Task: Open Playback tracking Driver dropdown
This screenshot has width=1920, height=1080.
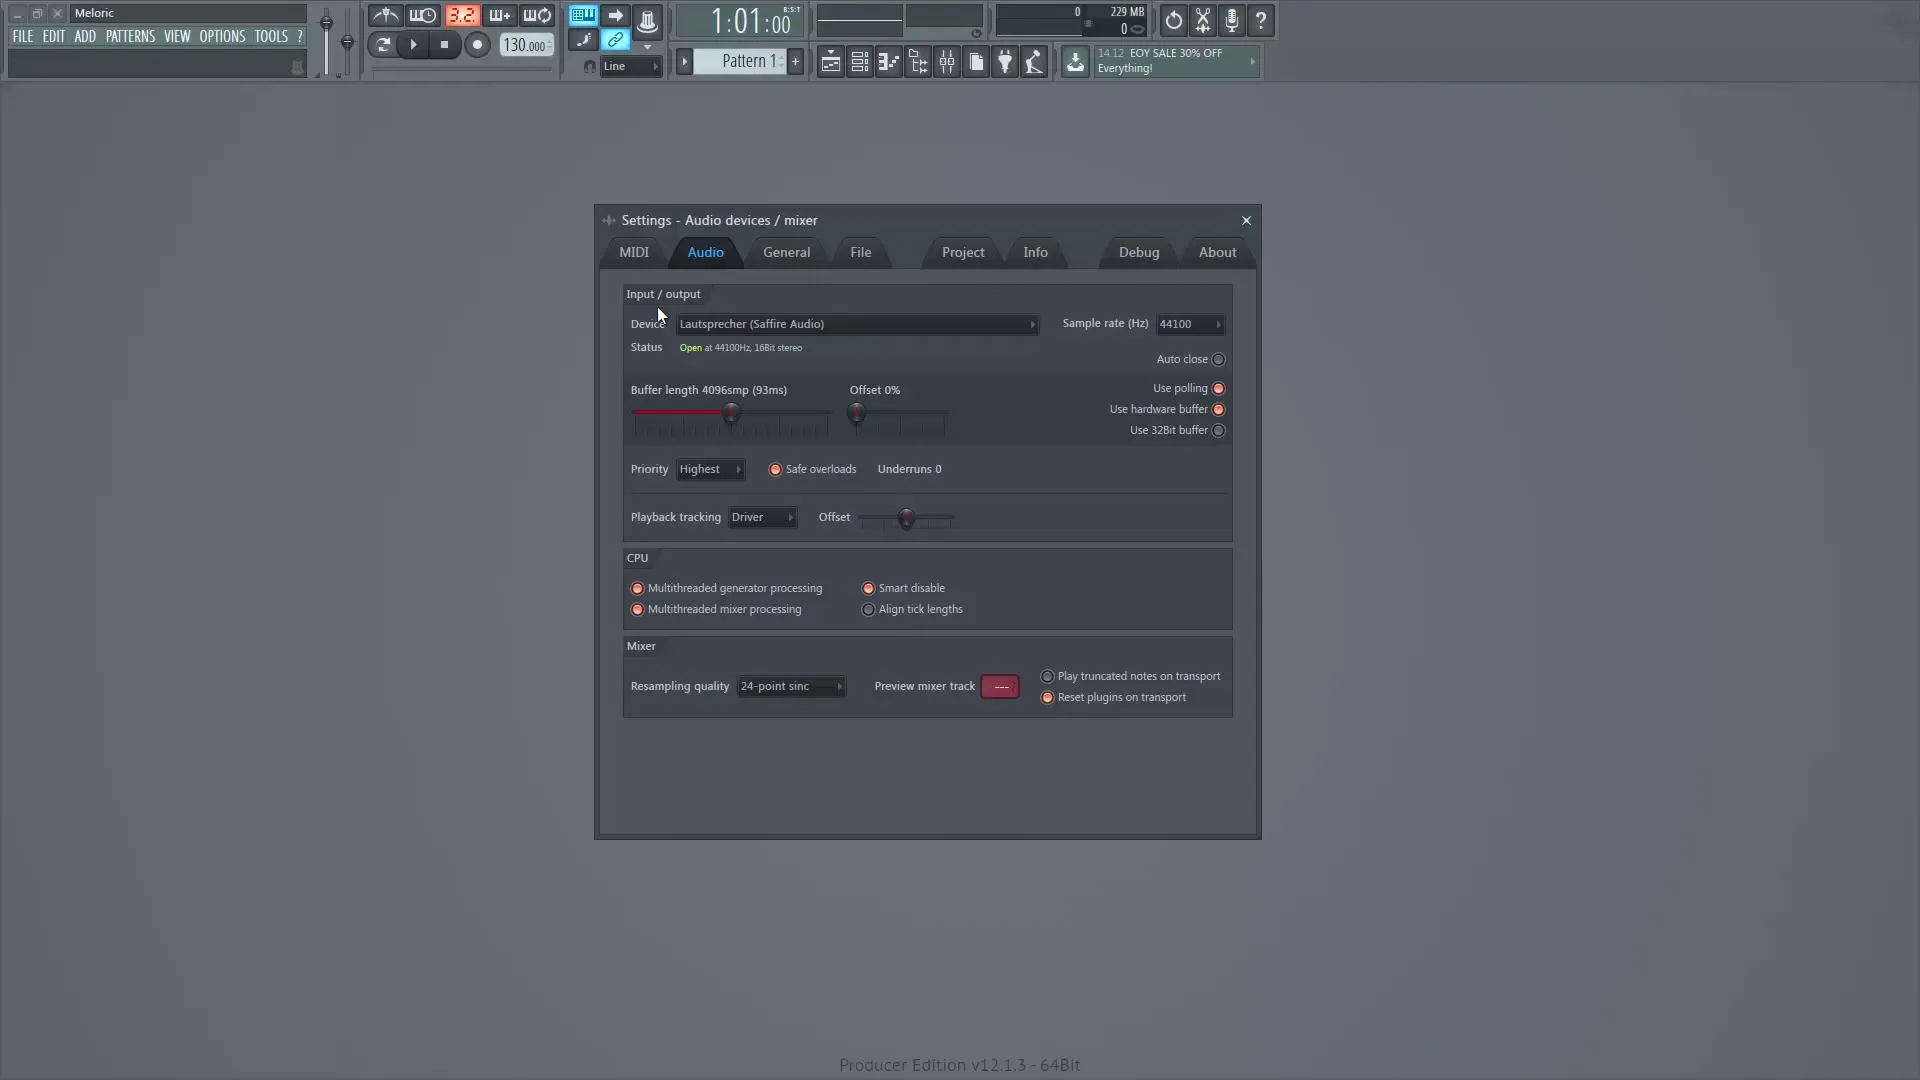Action: pyautogui.click(x=762, y=517)
